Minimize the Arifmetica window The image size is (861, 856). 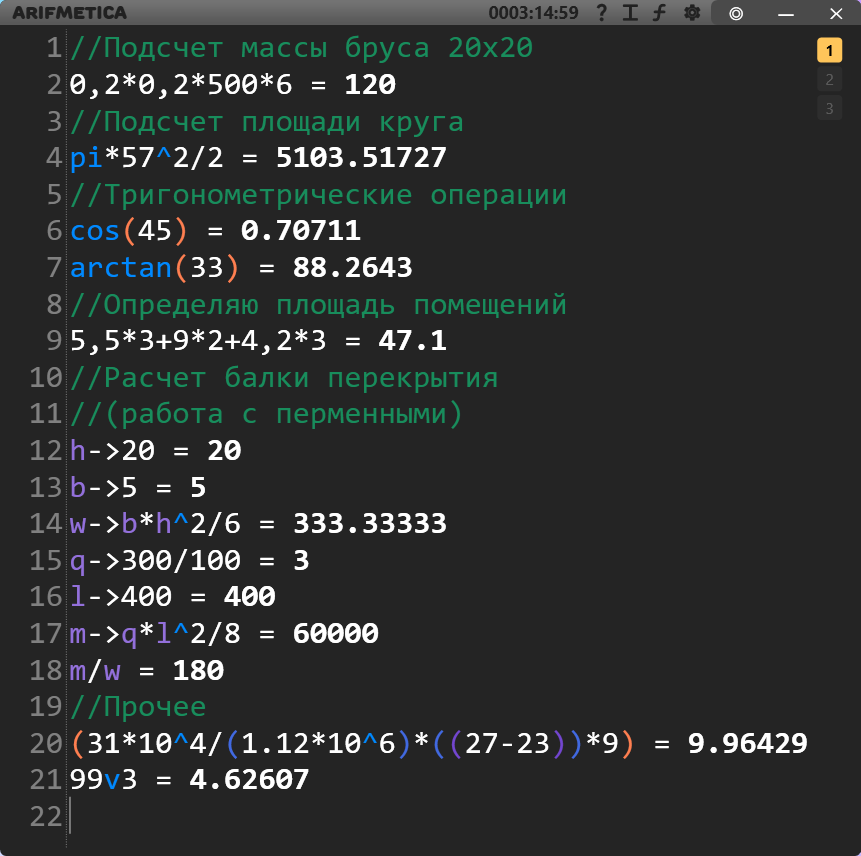pos(786,14)
